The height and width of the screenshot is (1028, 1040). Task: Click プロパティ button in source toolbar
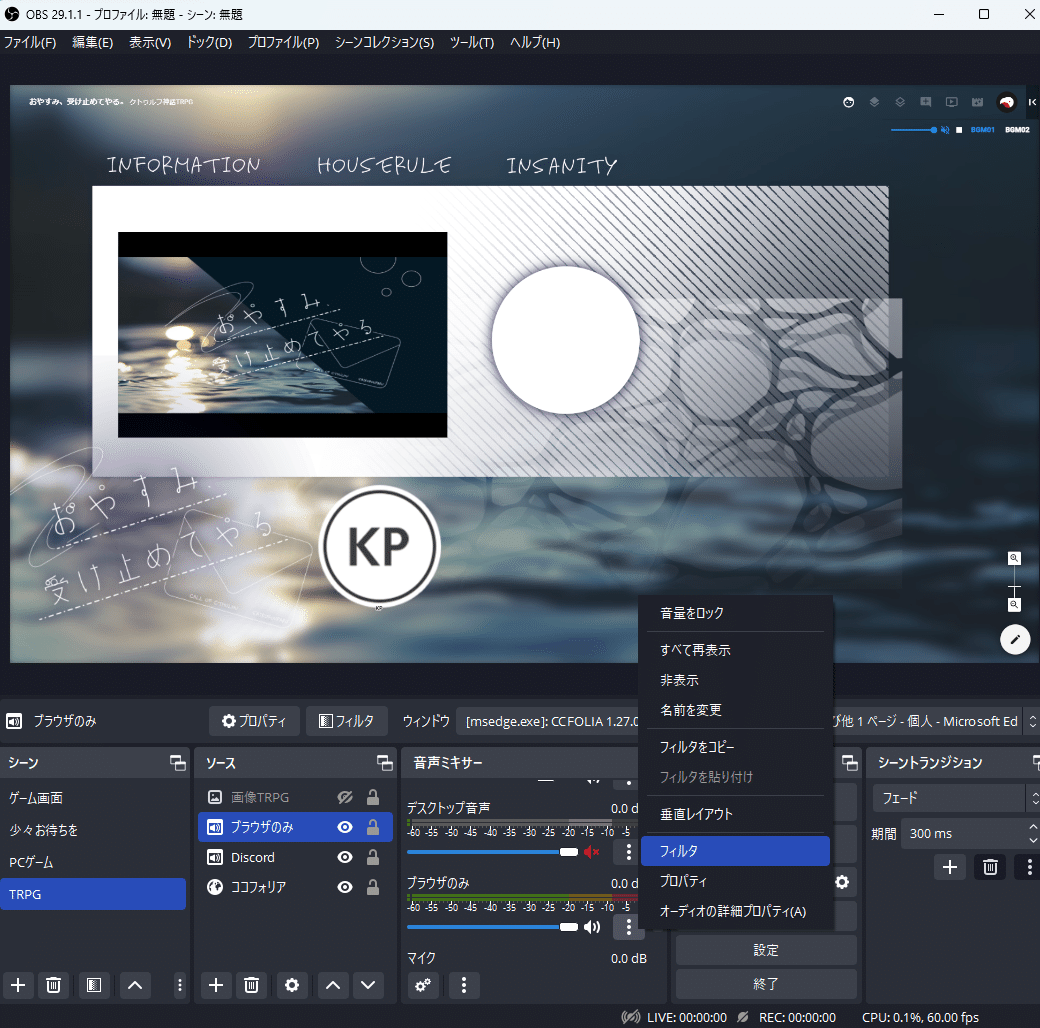pyautogui.click(x=254, y=721)
